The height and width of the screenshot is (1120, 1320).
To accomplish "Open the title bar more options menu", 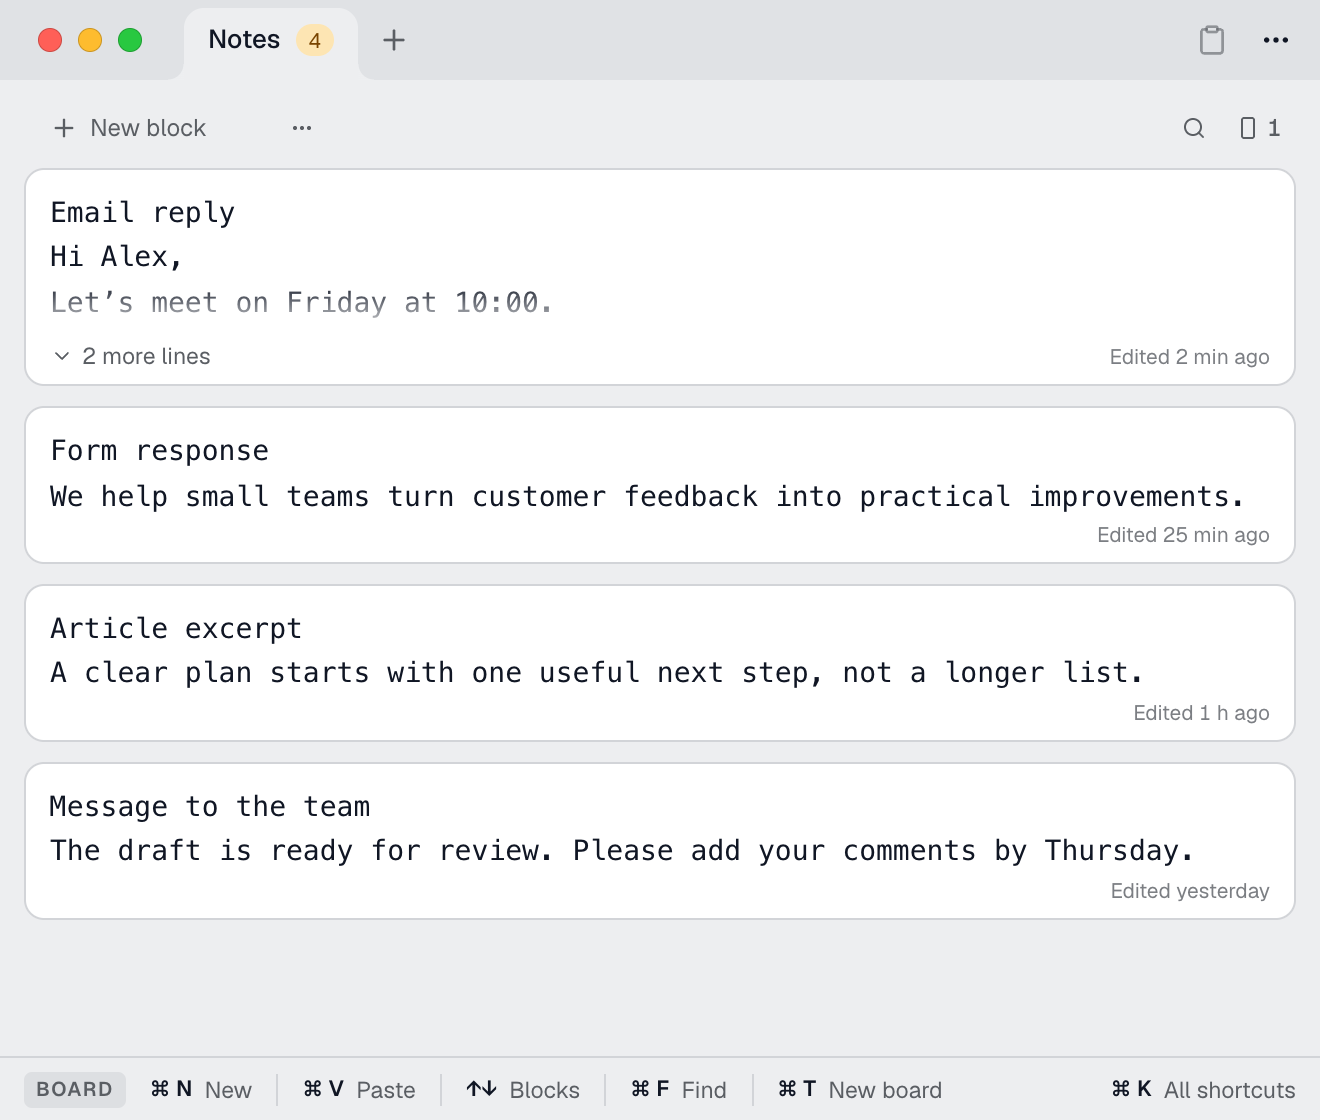I will 1276,40.
